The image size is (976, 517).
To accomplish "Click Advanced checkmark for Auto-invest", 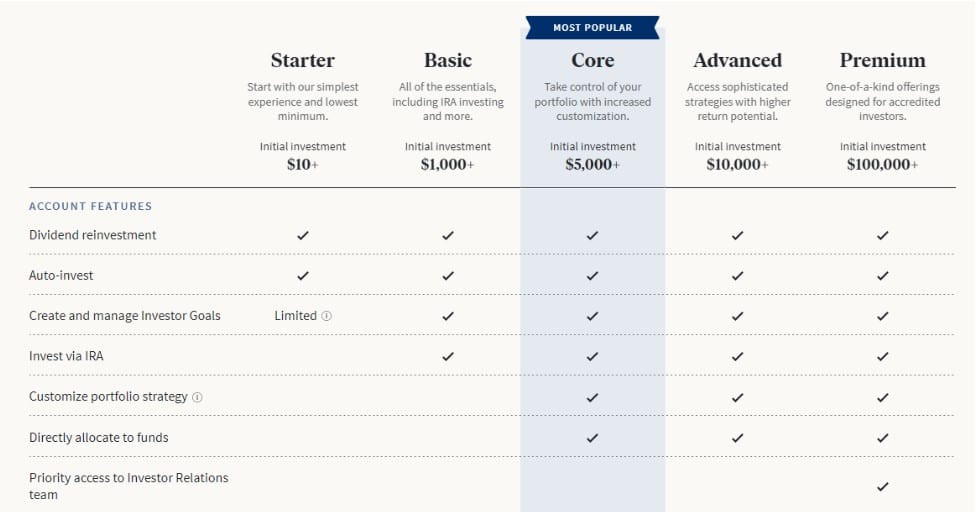I will [738, 276].
